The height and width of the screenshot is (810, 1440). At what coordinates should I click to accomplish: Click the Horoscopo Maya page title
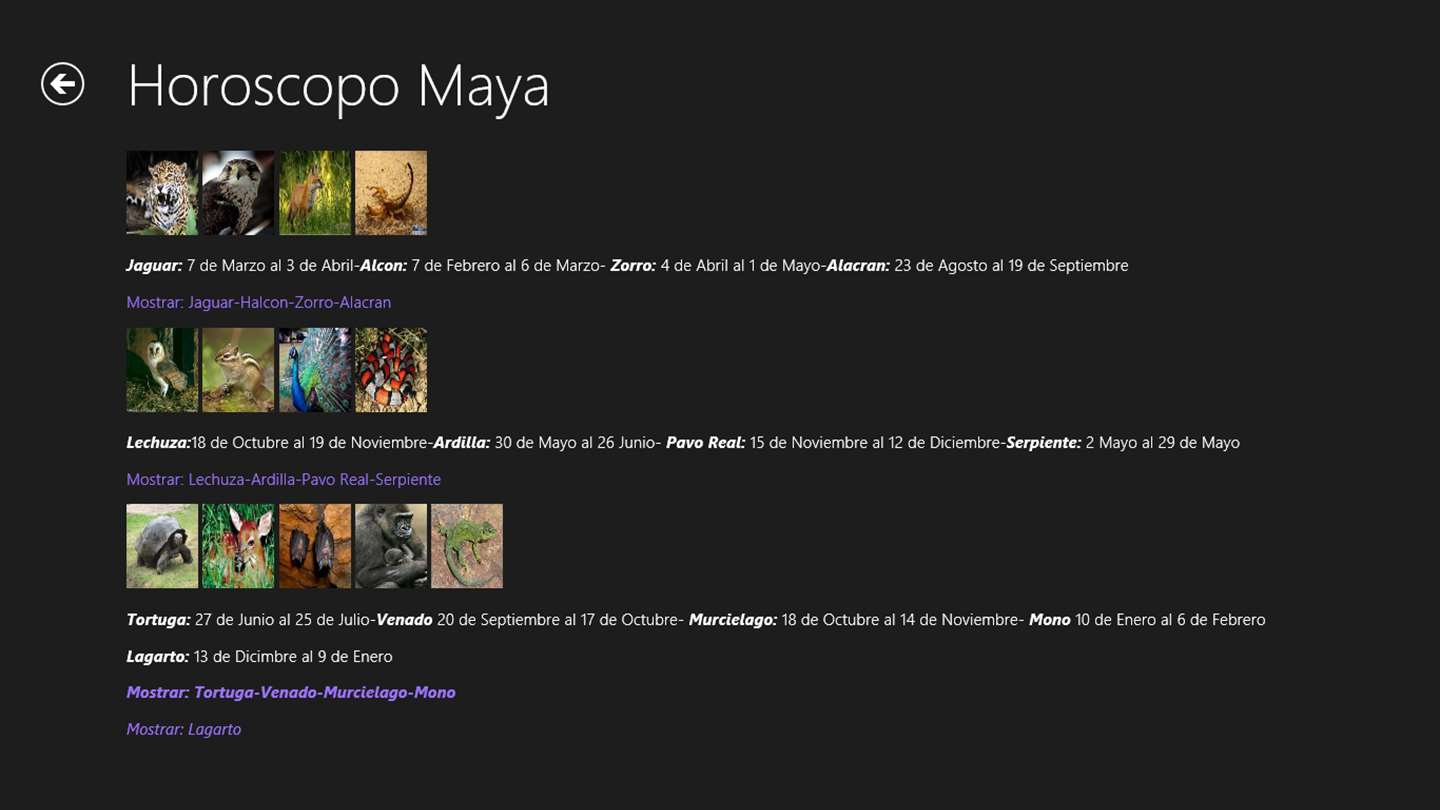(338, 86)
